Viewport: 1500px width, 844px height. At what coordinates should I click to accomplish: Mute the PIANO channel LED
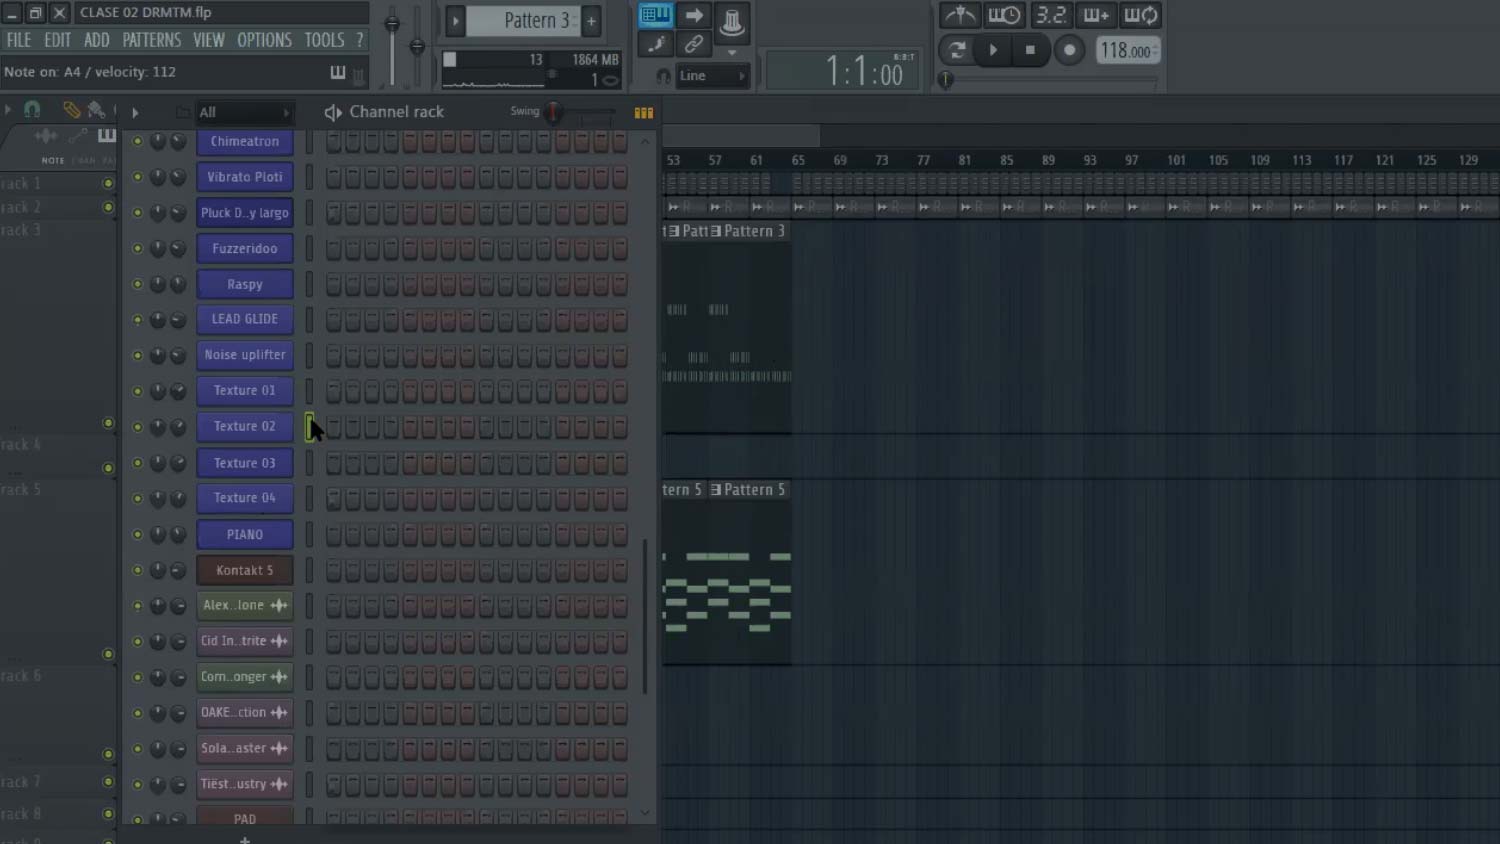point(138,534)
